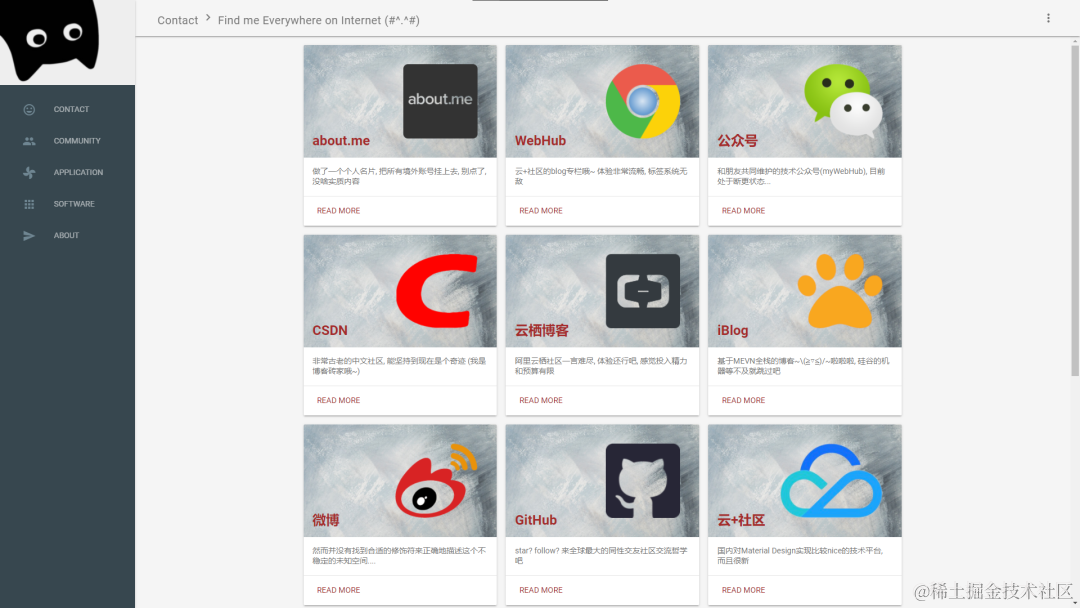Click the red CSDN logo
The width and height of the screenshot is (1080, 608).
click(x=437, y=291)
